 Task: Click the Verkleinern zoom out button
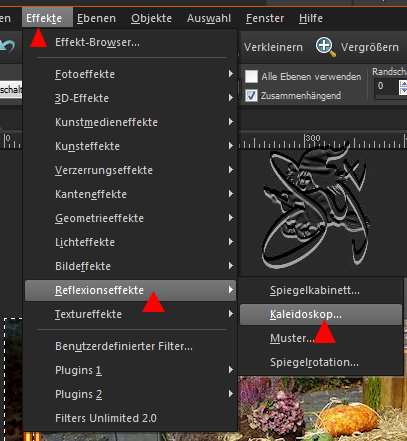click(x=273, y=47)
